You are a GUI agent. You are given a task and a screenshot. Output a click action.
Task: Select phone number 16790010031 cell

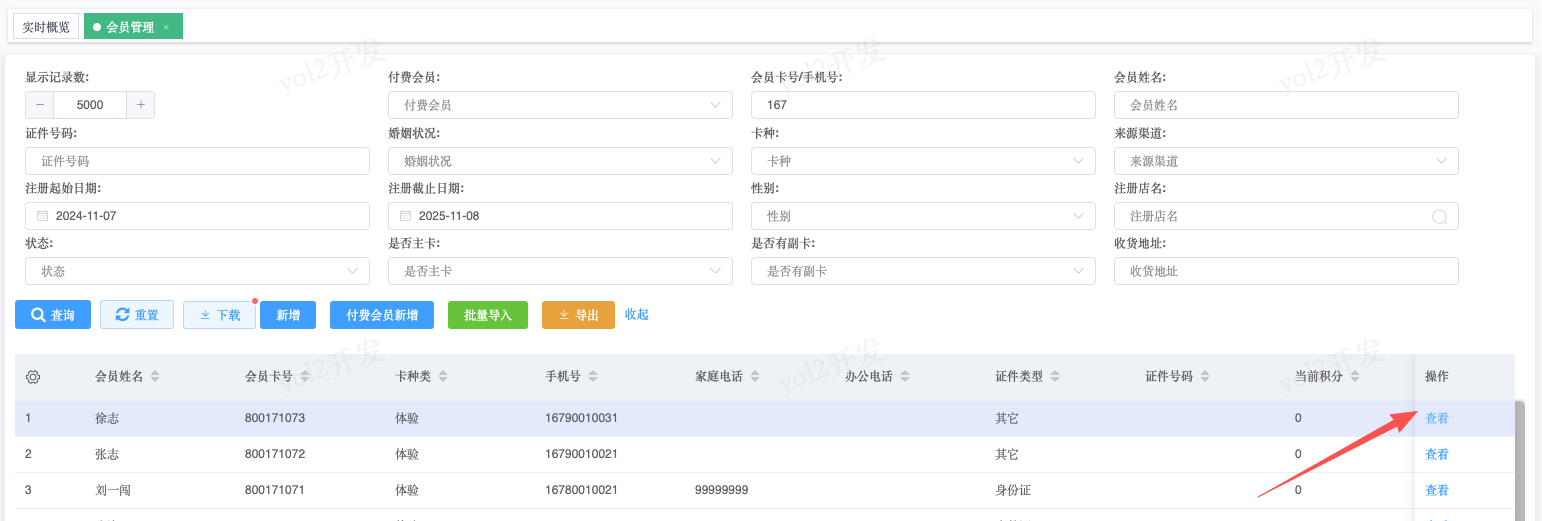(x=581, y=418)
